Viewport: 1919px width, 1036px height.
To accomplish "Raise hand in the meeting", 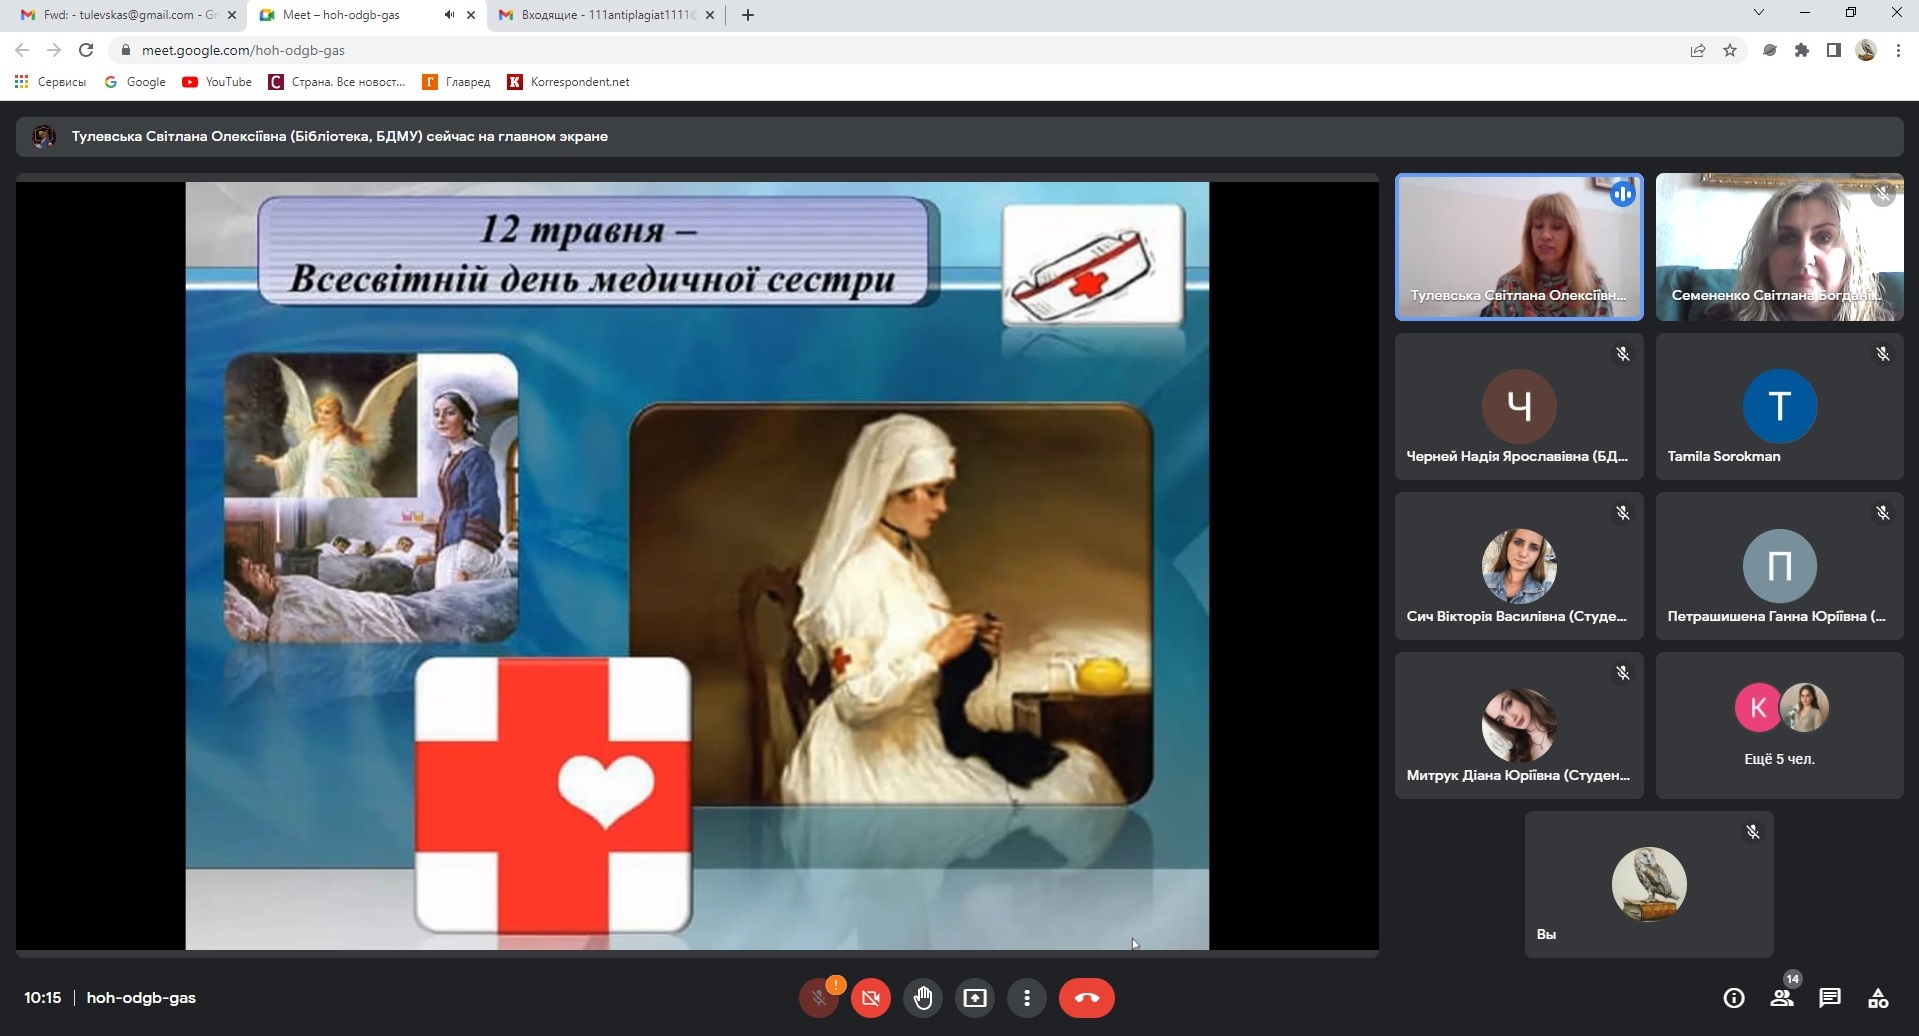I will [923, 998].
